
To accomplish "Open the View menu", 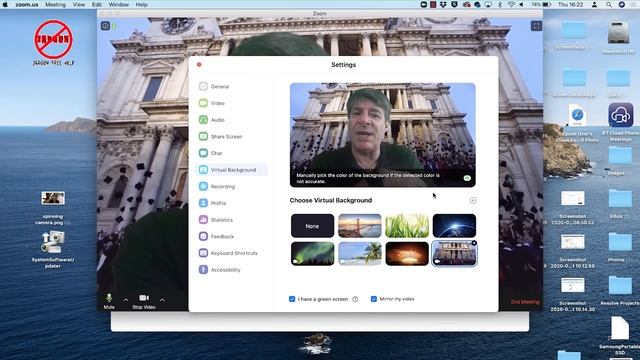I will coord(79,4).
